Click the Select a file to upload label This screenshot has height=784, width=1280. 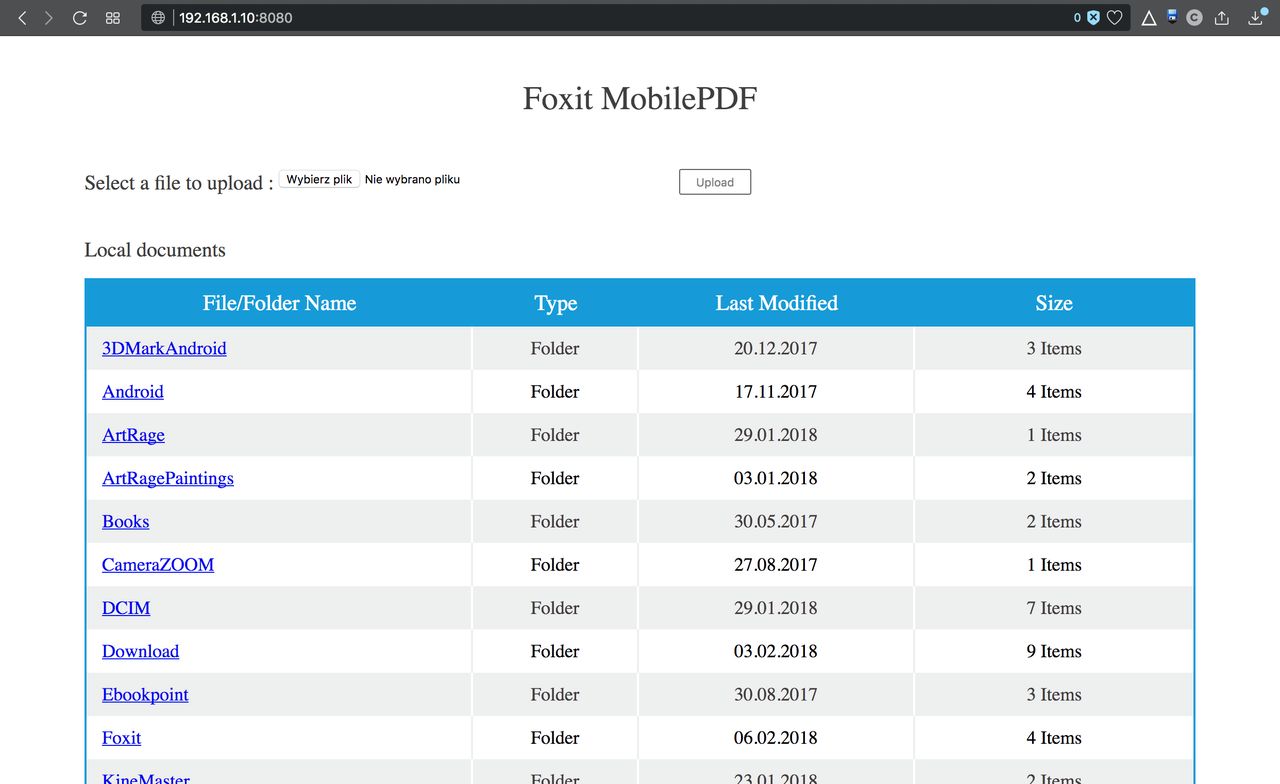tap(179, 183)
